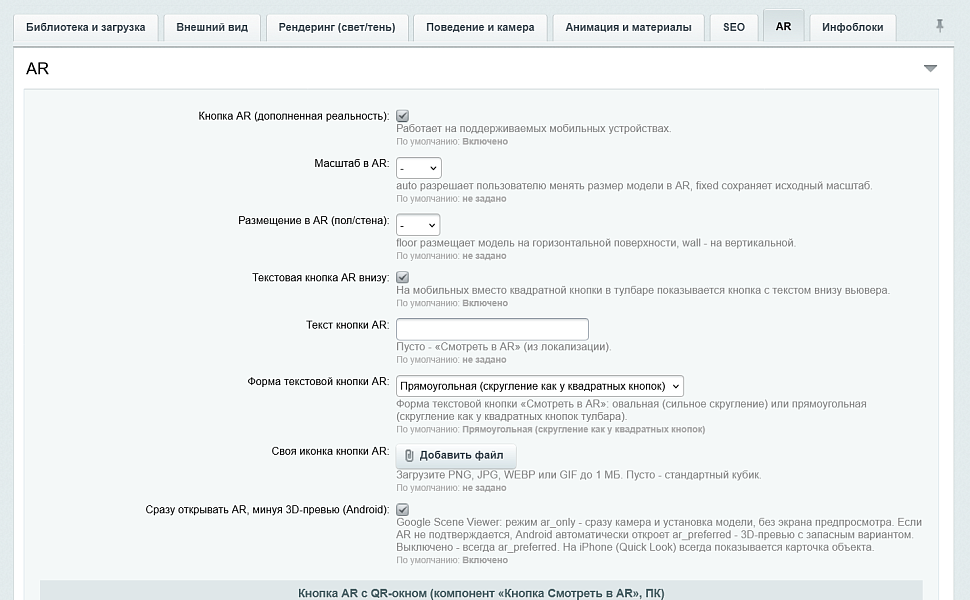Go to the Анимация и материалы tab

[629, 27]
